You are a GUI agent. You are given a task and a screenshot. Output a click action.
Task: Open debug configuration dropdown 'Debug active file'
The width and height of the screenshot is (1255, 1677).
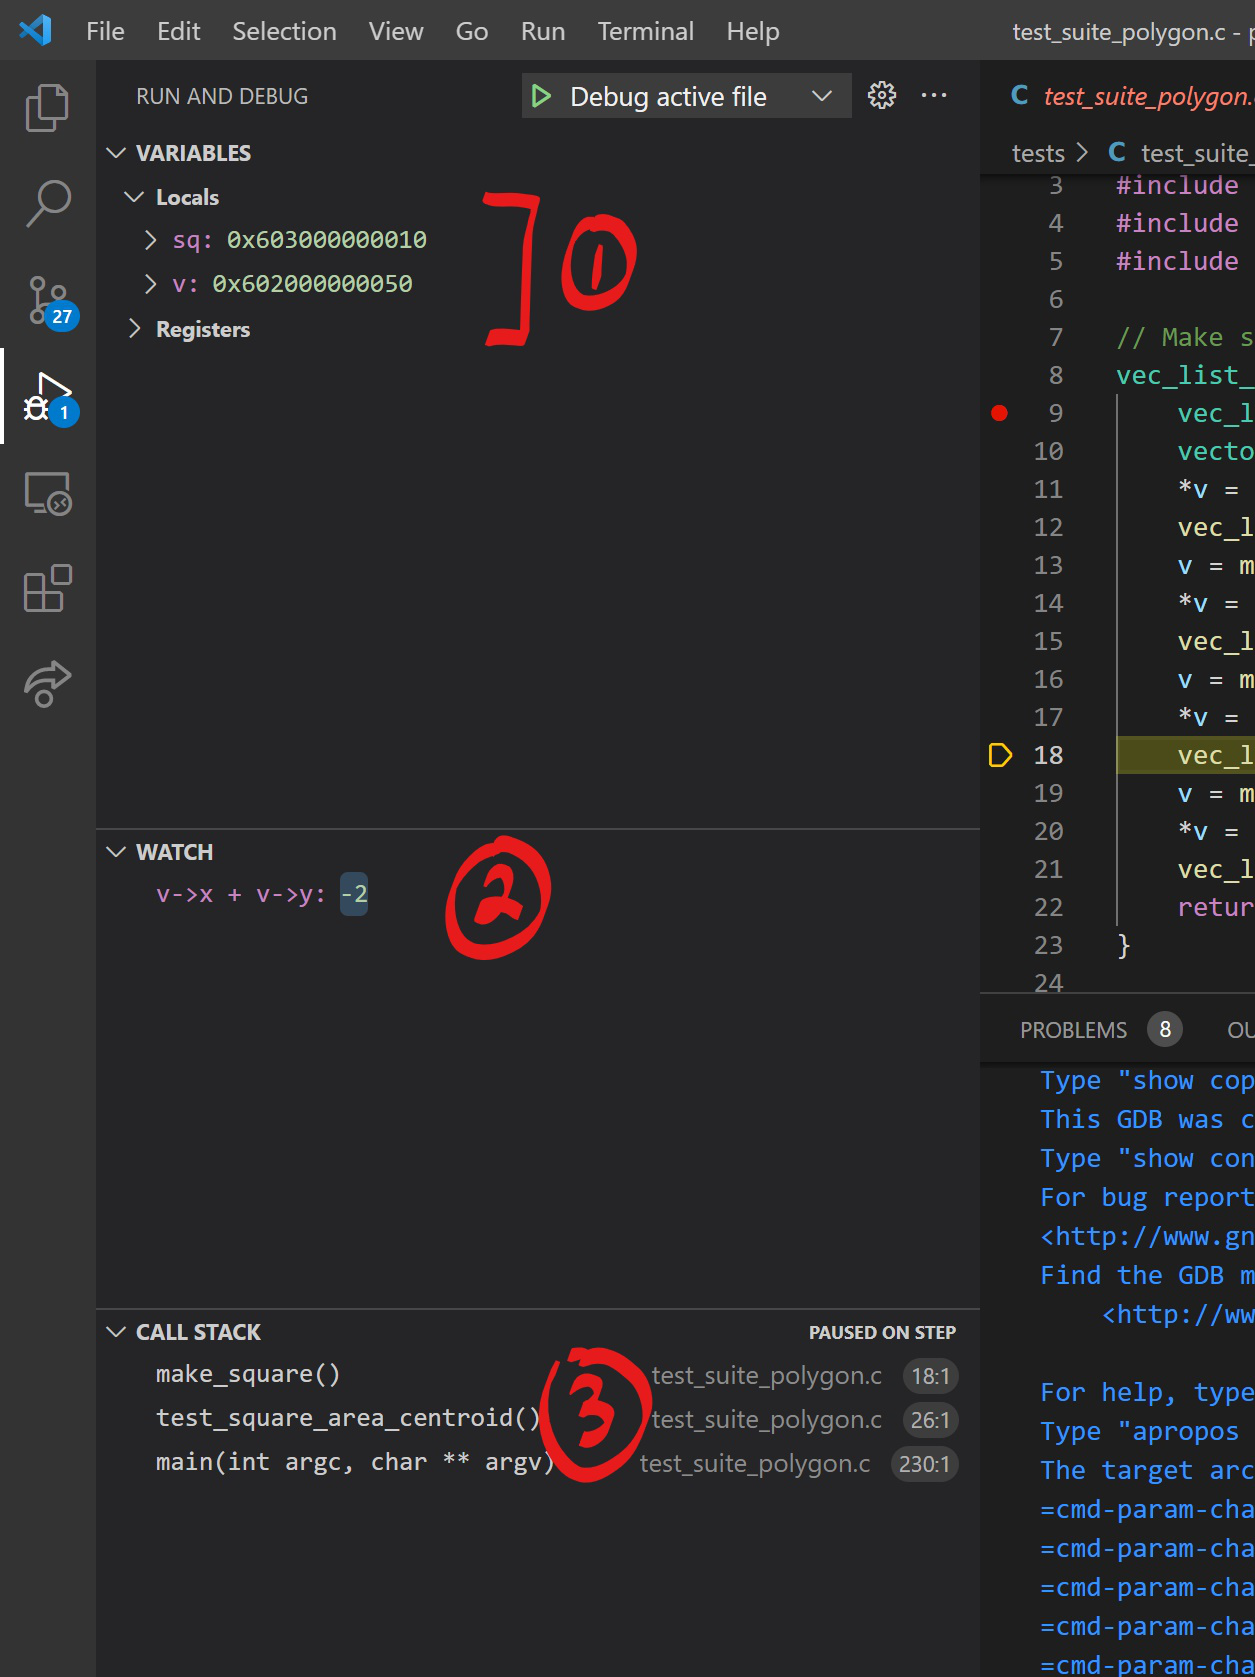pos(688,96)
